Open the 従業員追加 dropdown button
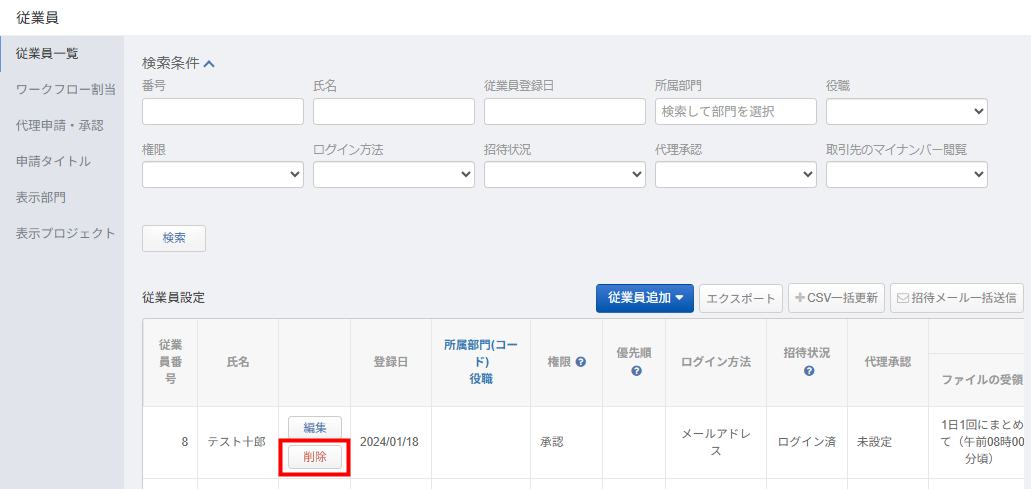Image resolution: width=1031 pixels, height=489 pixels. [644, 298]
